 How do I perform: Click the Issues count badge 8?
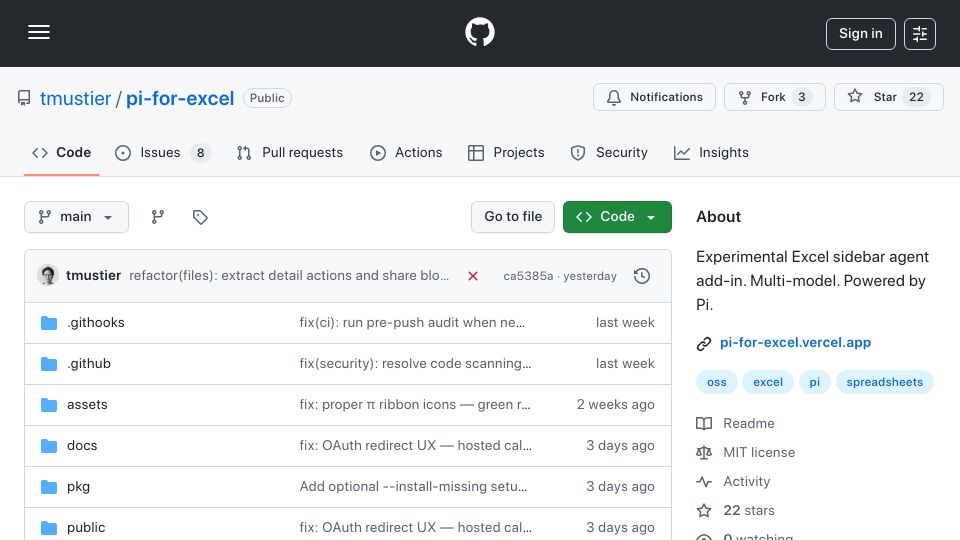click(x=200, y=152)
